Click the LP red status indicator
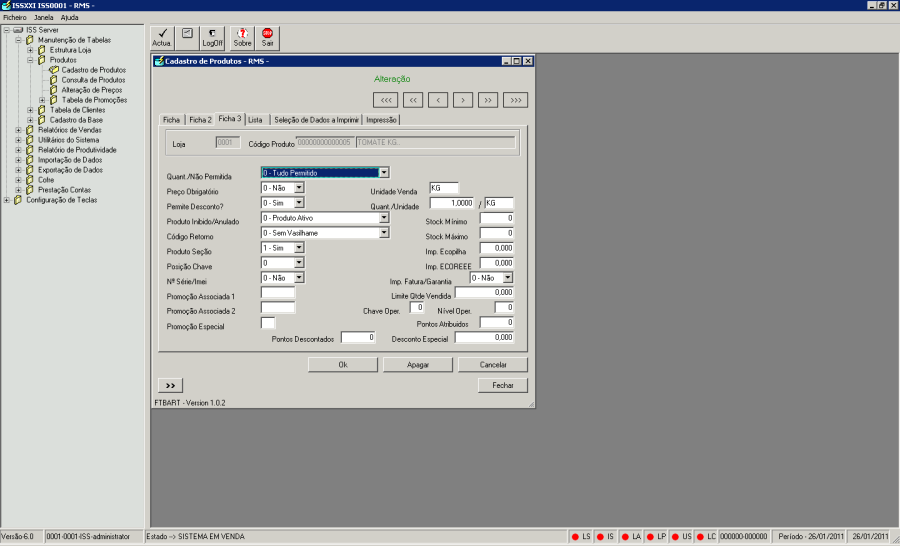Viewport: 900px width, 546px height. (650, 537)
